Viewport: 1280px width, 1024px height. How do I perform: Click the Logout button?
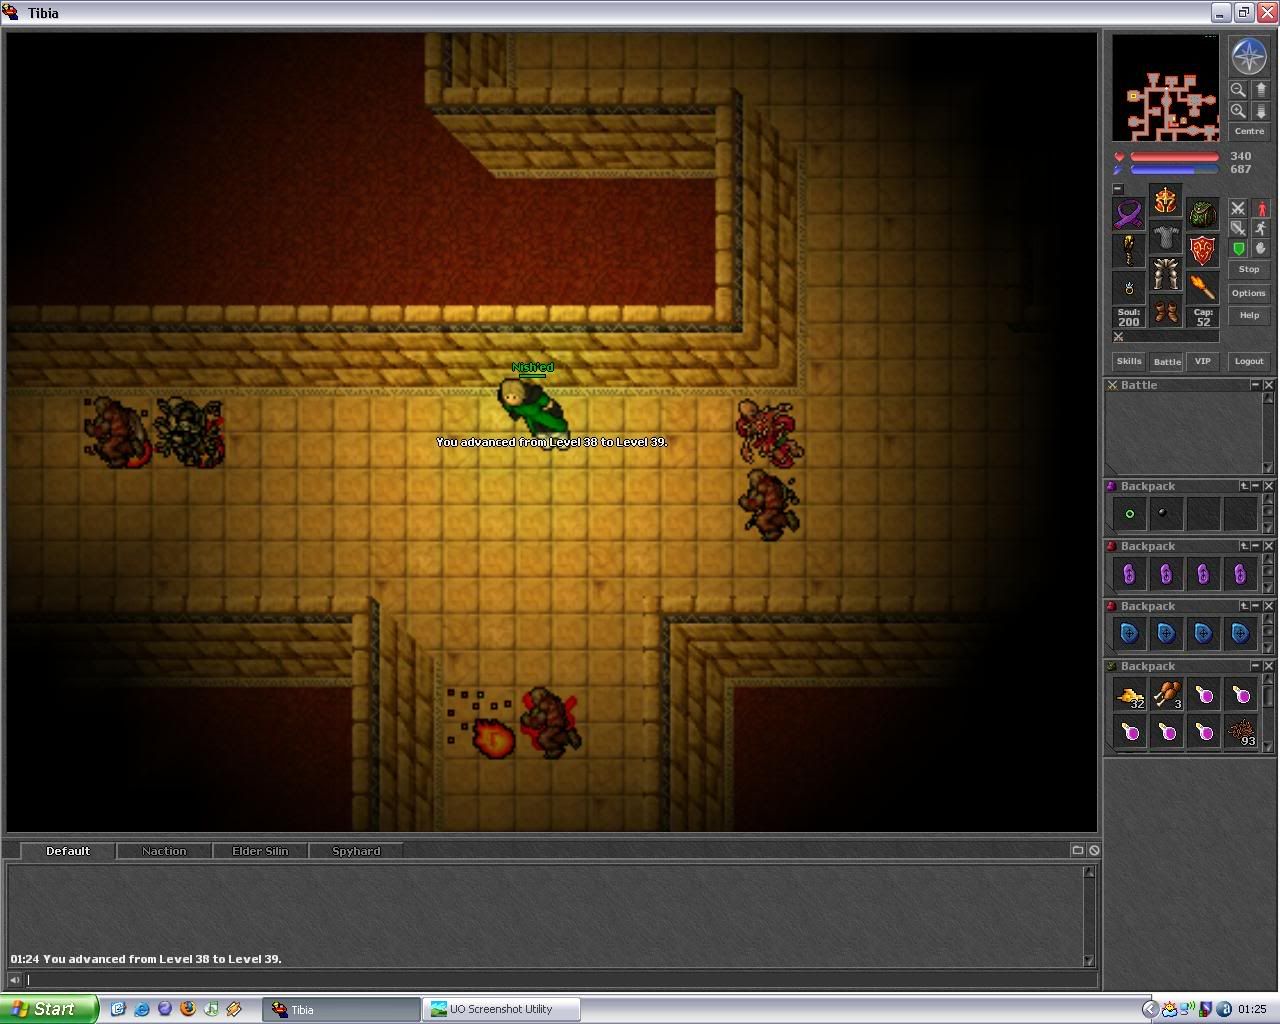pos(1249,361)
